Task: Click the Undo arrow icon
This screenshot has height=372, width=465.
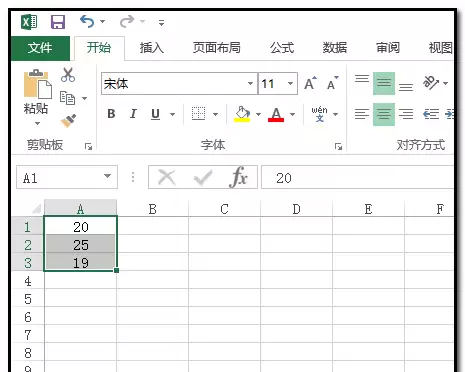Action: 87,21
